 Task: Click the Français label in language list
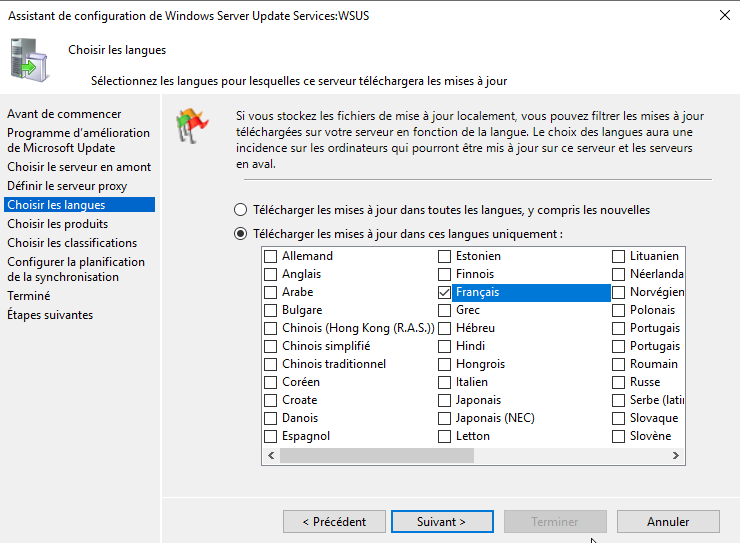478,292
